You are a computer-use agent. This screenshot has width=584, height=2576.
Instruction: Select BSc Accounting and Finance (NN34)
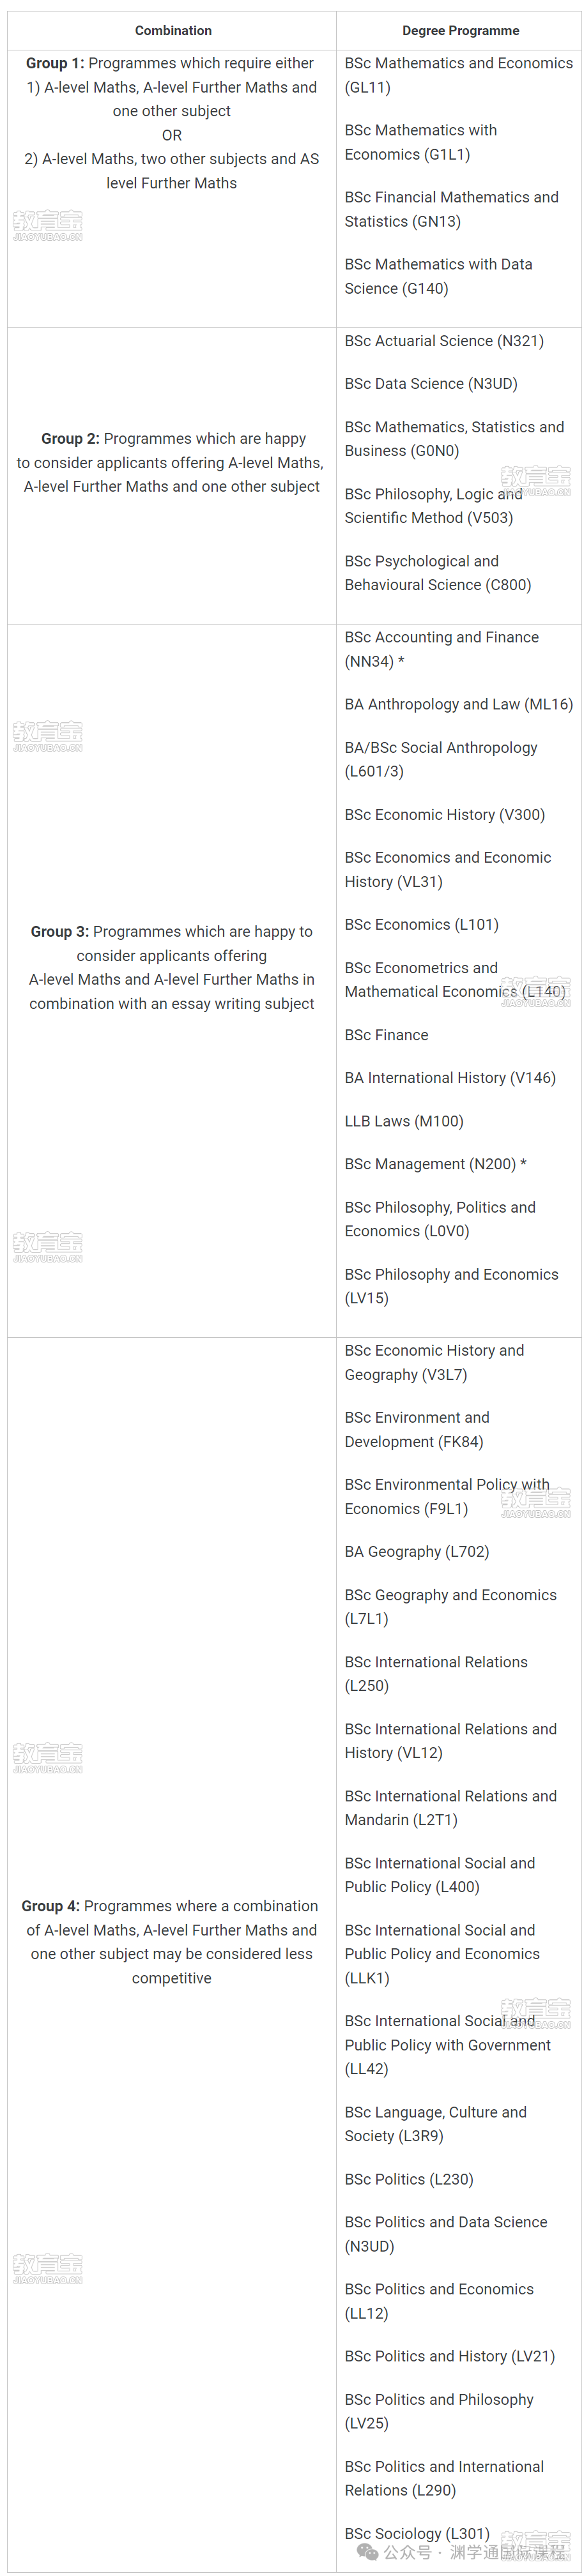coord(441,649)
